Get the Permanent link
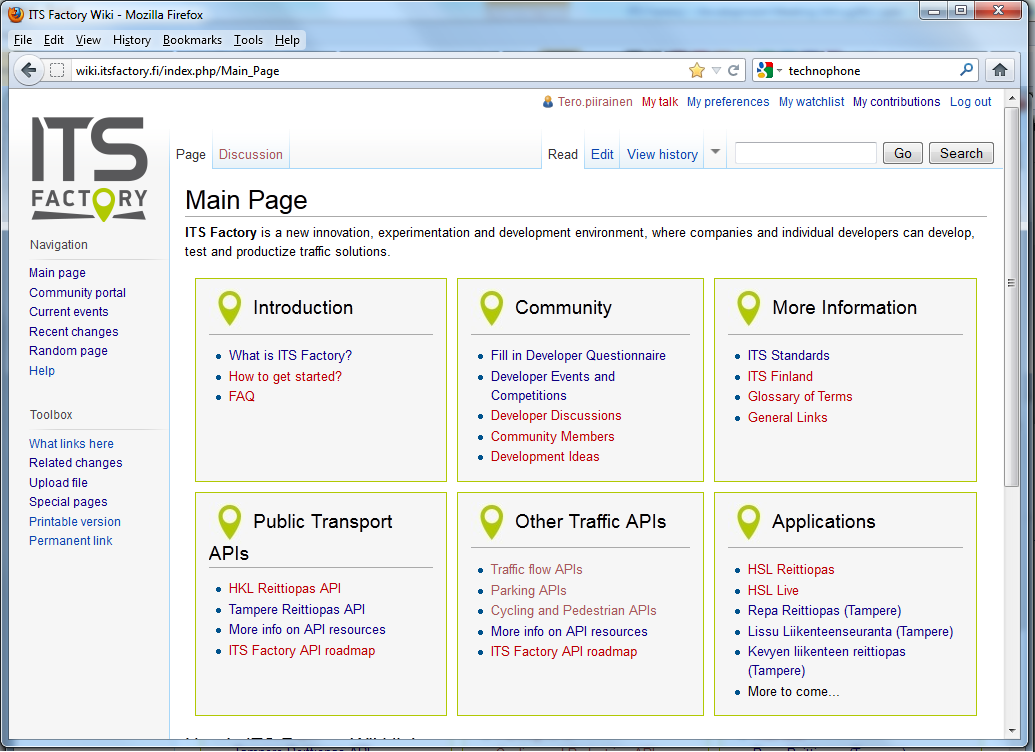 pyautogui.click(x=71, y=541)
